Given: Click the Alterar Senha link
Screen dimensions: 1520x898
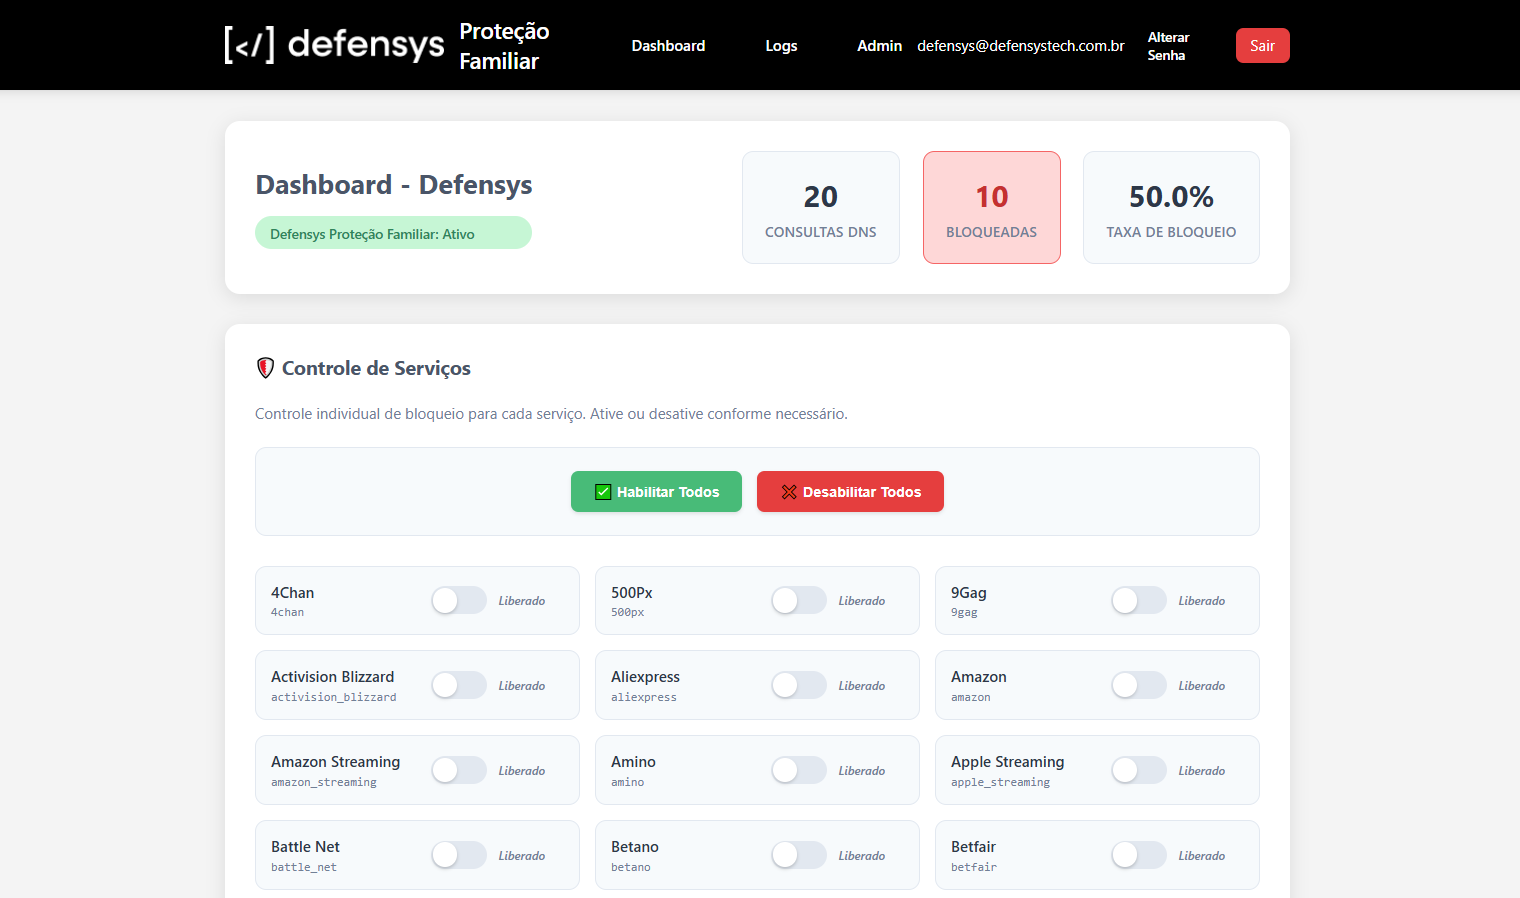Looking at the screenshot, I should pyautogui.click(x=1167, y=46).
